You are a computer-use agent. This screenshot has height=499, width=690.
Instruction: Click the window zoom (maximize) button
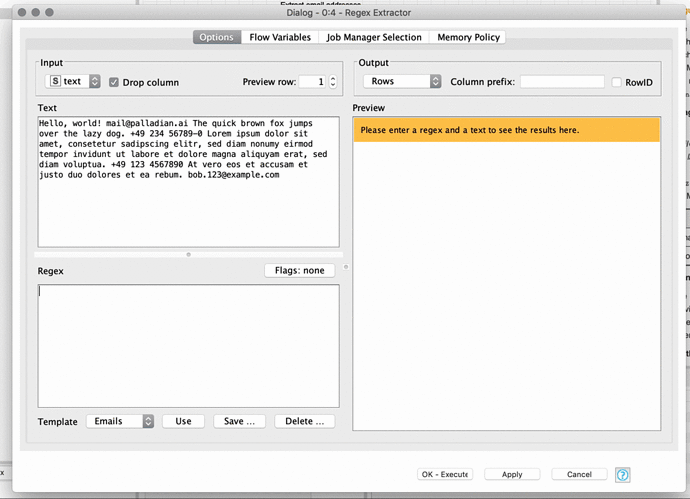(x=49, y=12)
